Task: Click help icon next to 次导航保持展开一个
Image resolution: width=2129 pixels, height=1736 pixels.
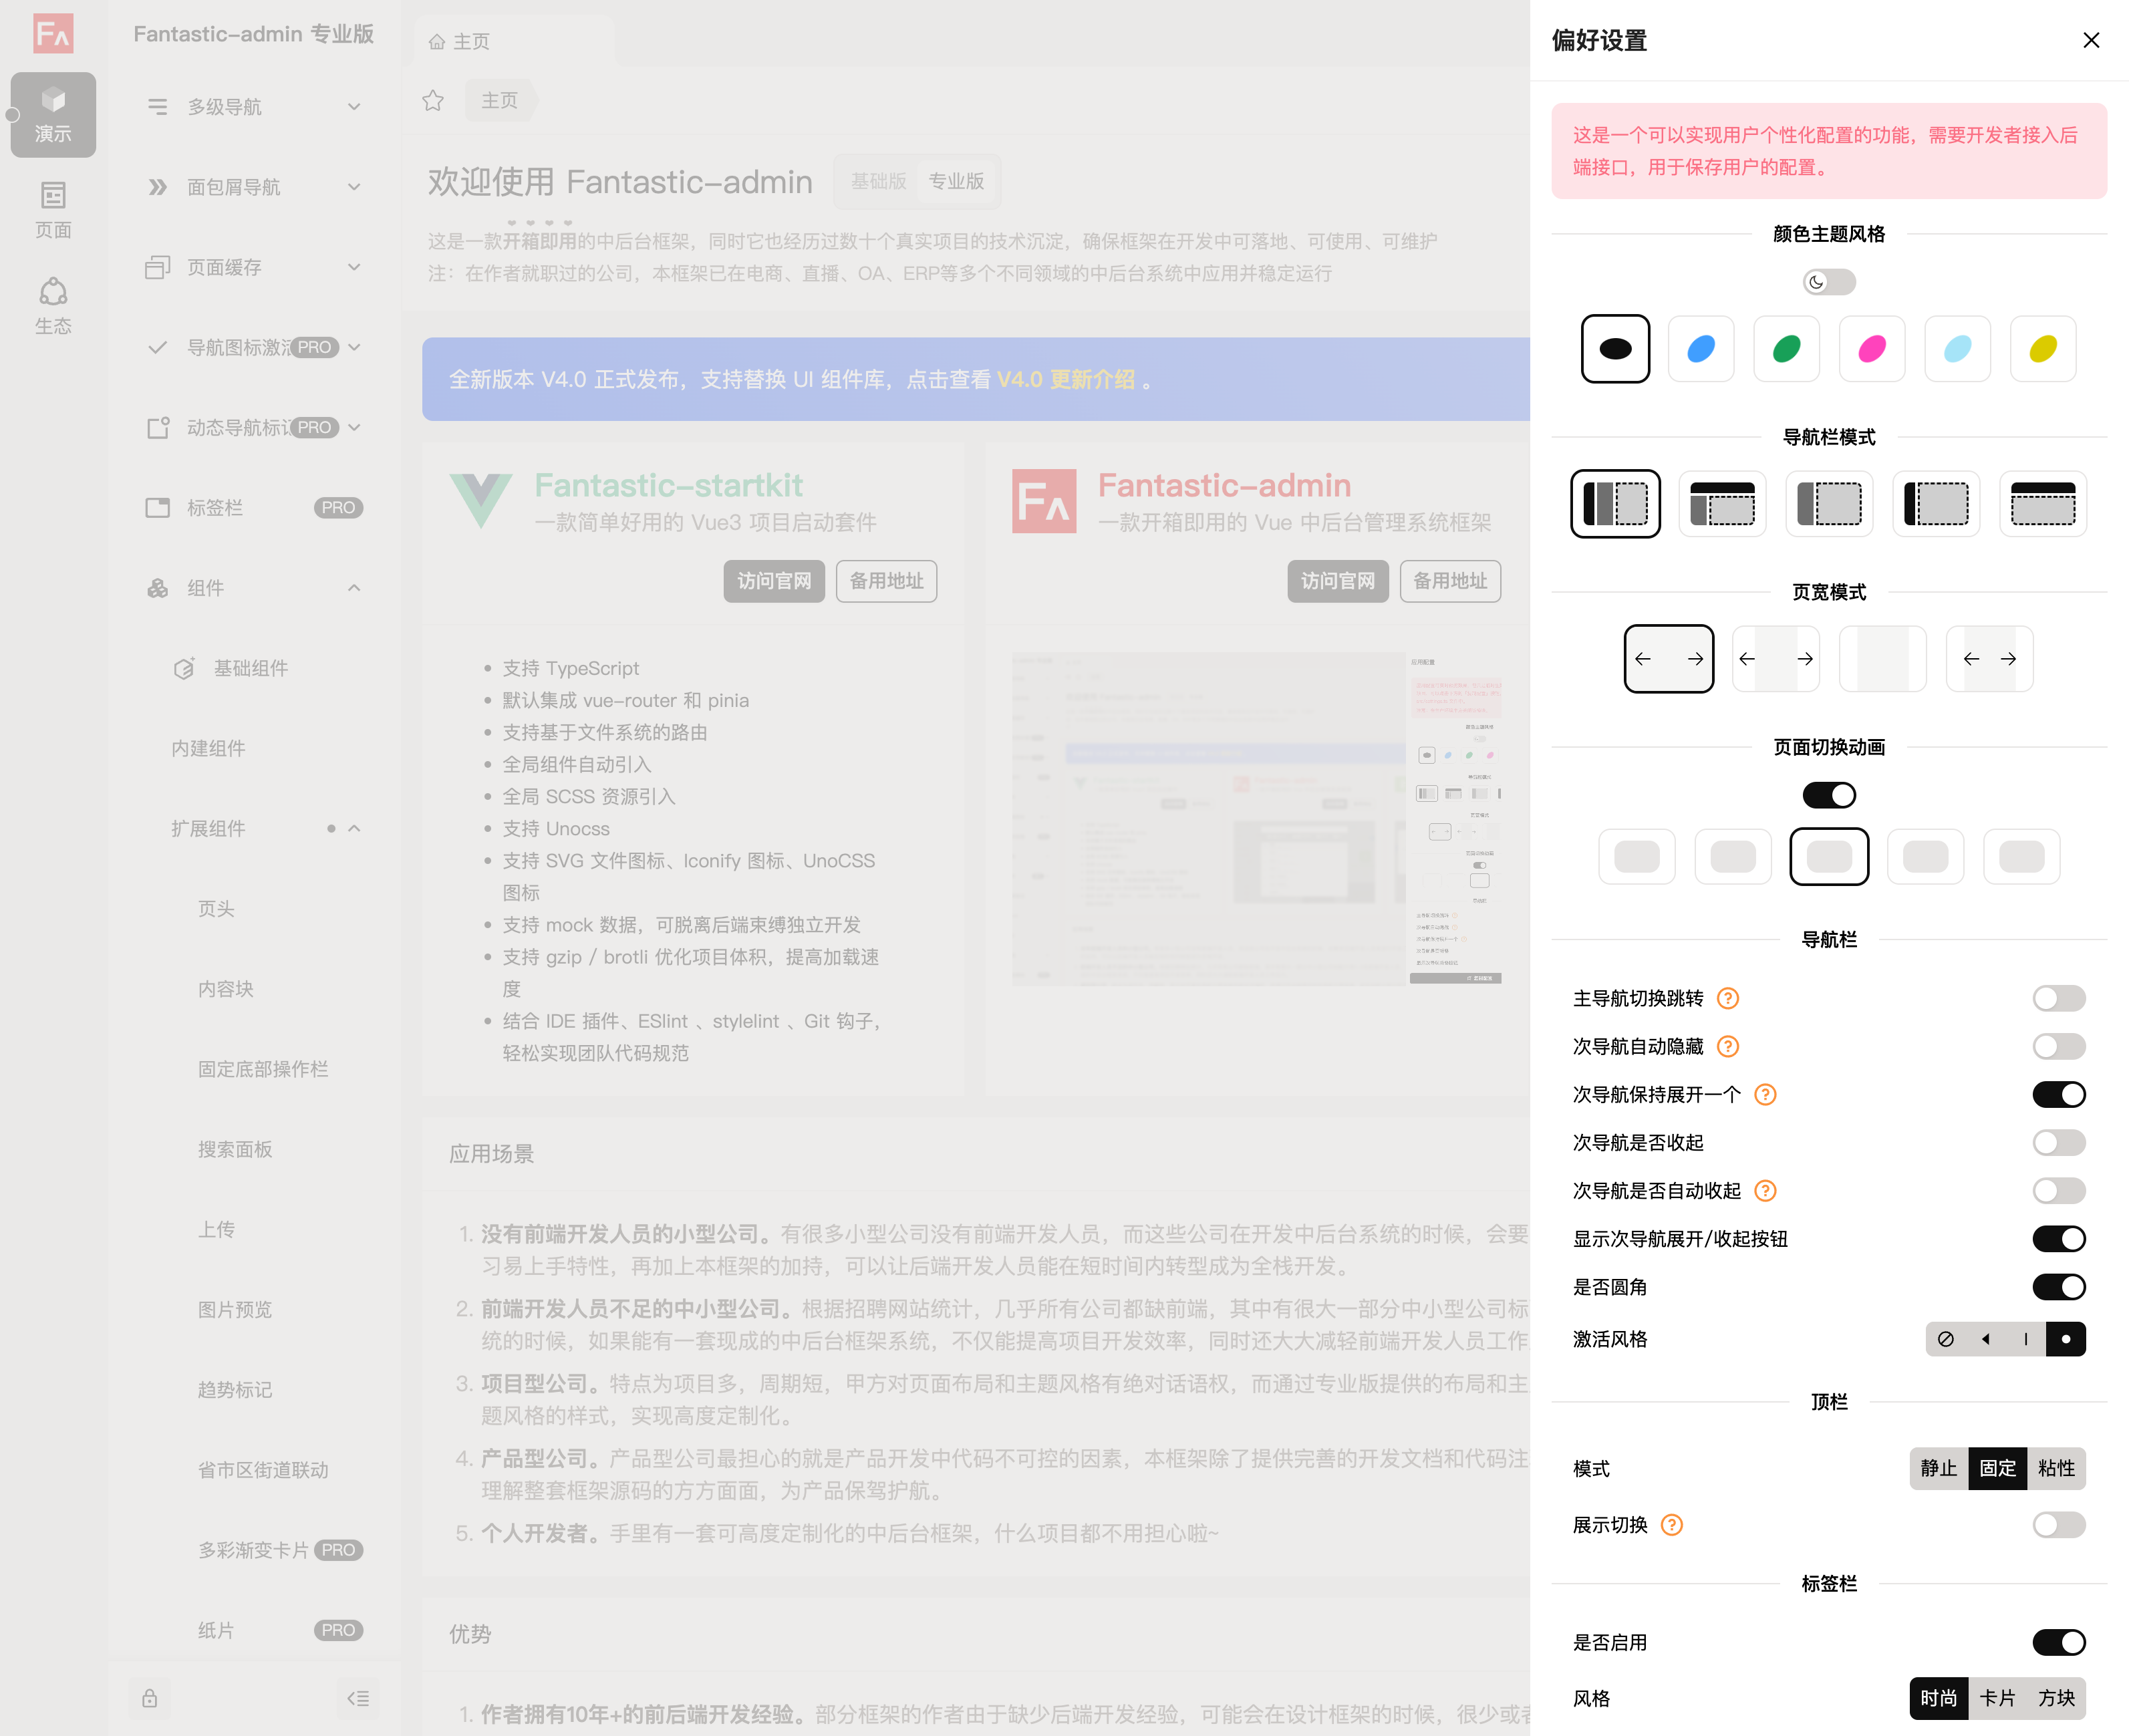Action: [1766, 1094]
